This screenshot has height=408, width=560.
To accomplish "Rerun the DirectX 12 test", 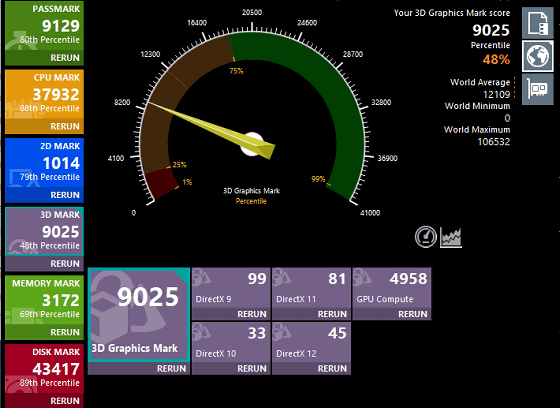I will click(x=332, y=369).
